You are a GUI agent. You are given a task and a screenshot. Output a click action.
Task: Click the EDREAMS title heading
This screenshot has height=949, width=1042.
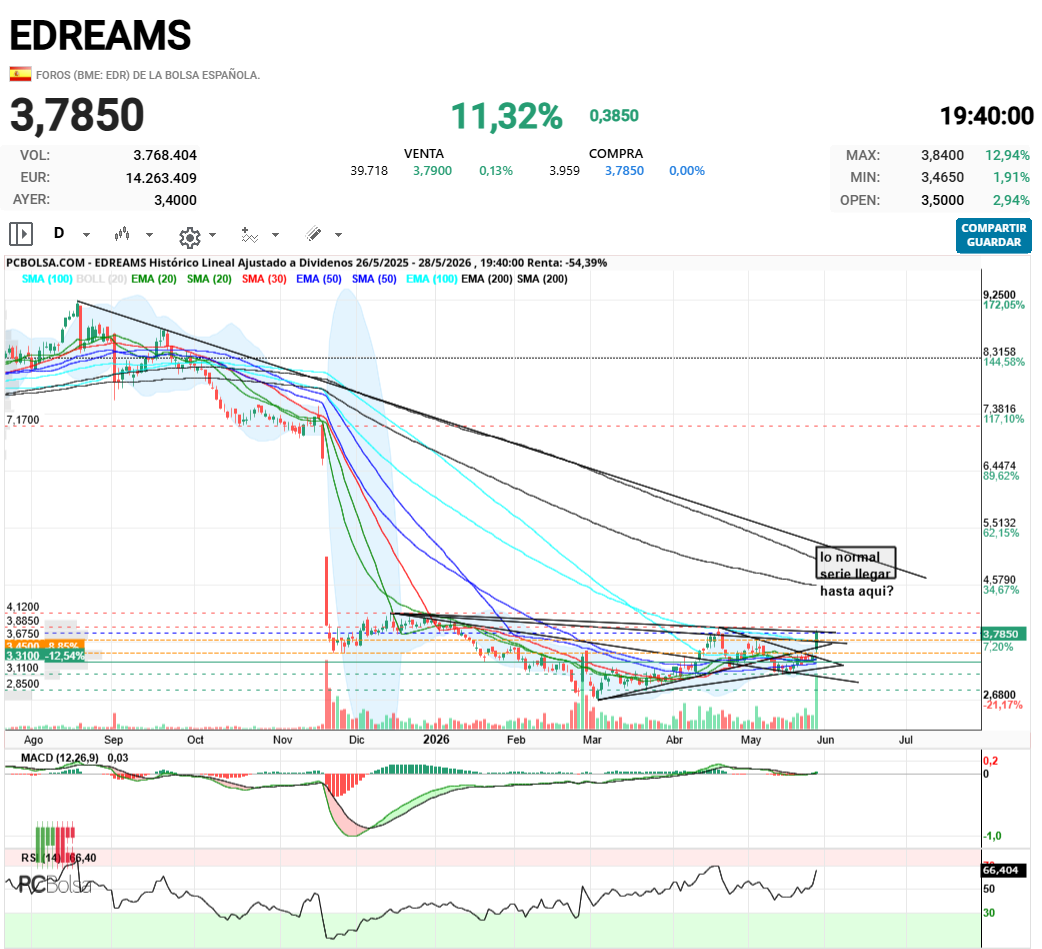click(x=100, y=35)
